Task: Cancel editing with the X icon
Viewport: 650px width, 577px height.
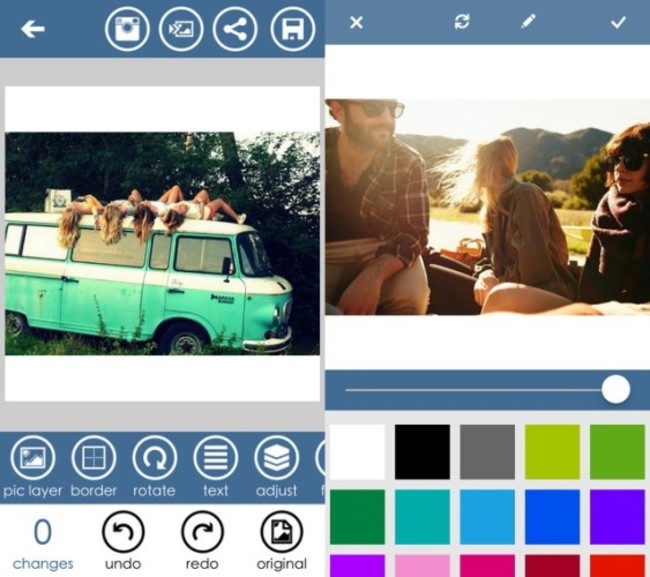Action: pos(356,22)
